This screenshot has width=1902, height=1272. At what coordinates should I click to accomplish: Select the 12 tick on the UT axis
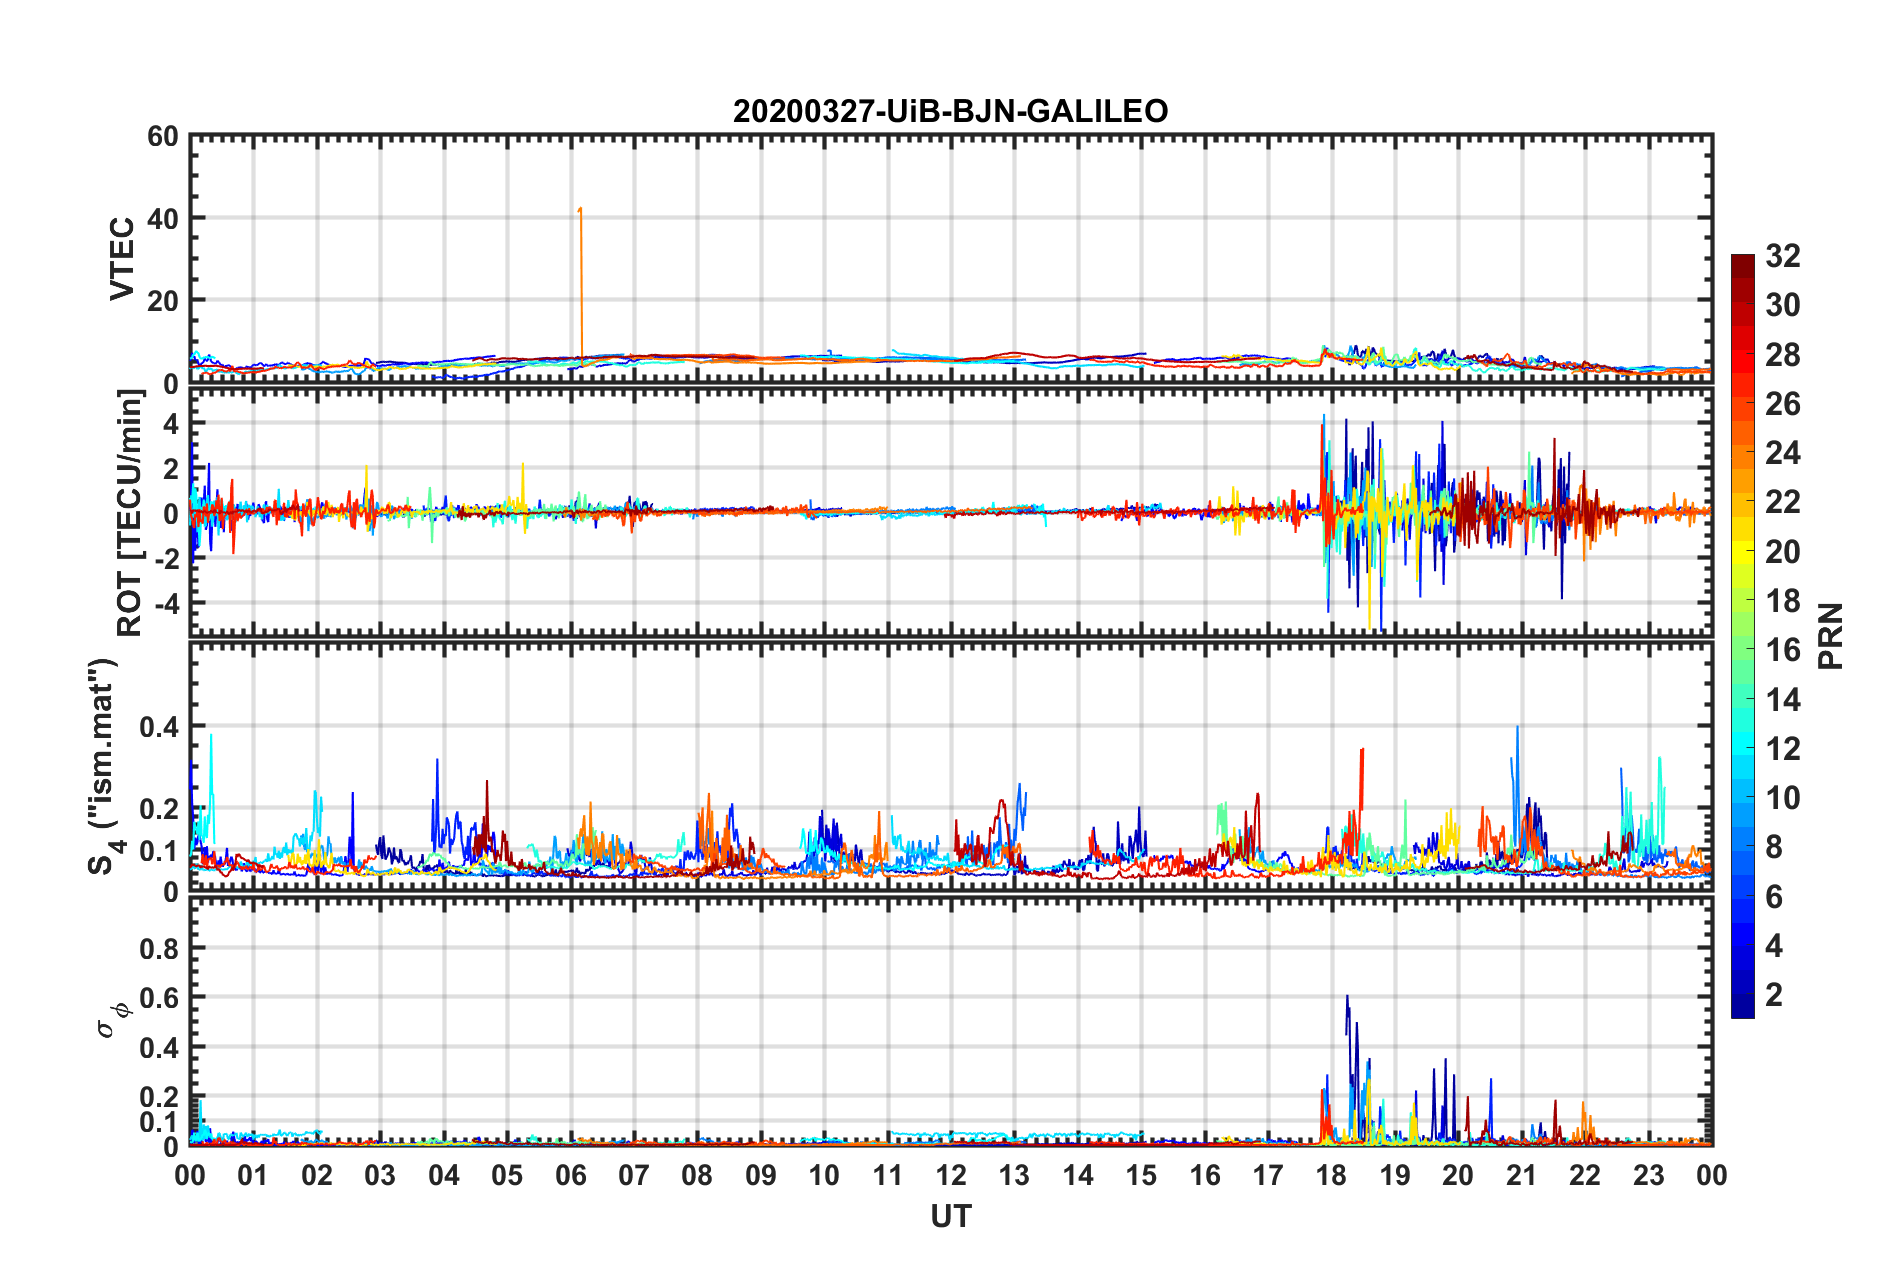(x=951, y=1175)
